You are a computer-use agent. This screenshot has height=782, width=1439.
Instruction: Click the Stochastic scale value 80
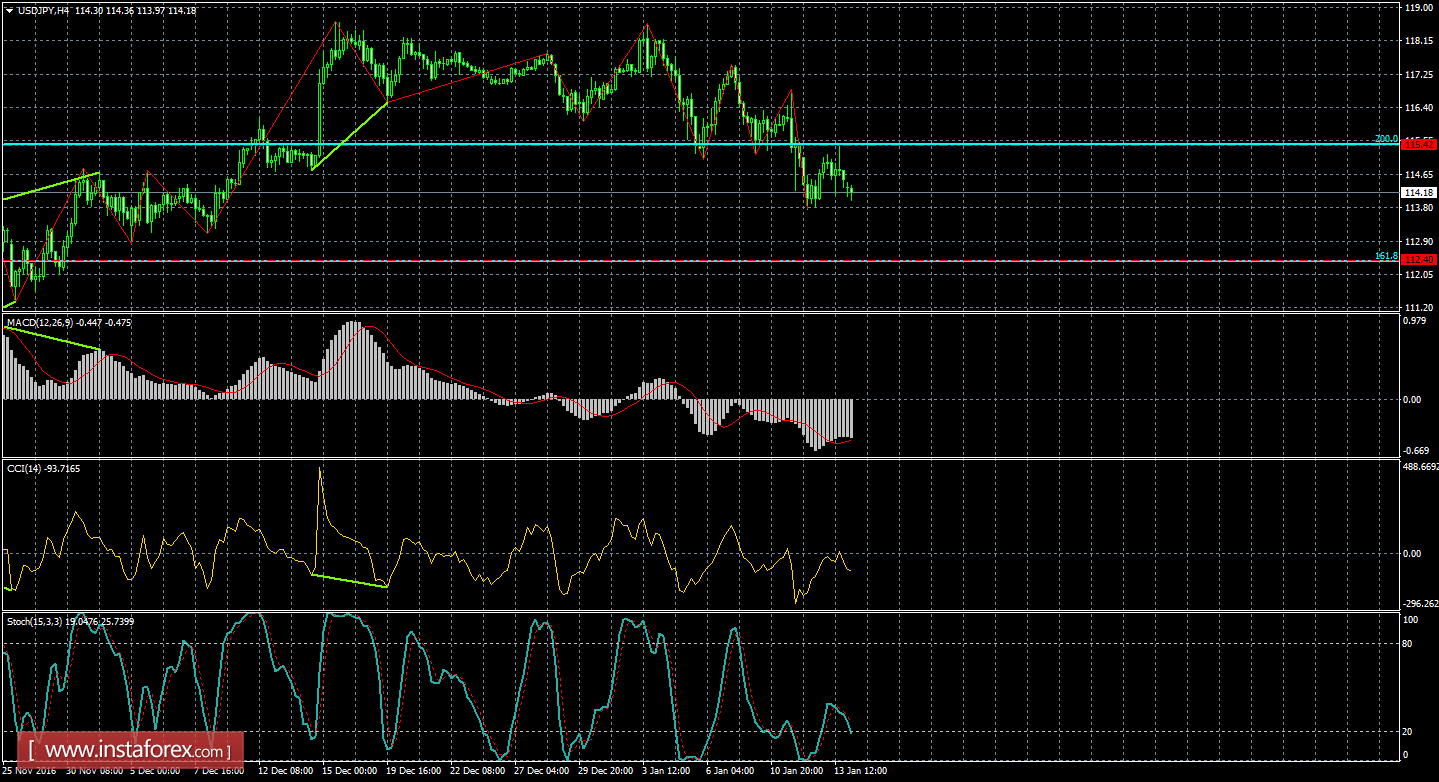click(1408, 644)
